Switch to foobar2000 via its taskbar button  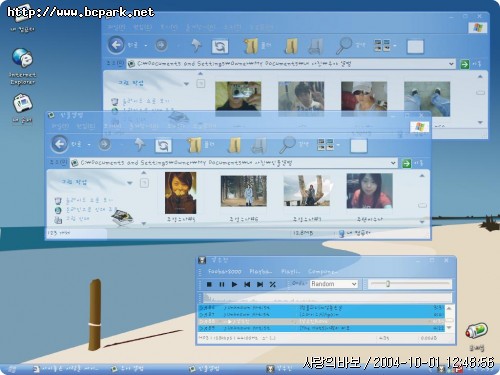tap(279, 369)
